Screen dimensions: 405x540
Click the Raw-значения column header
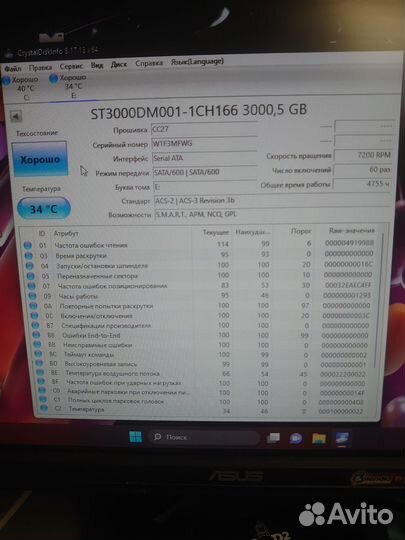tap(352, 230)
